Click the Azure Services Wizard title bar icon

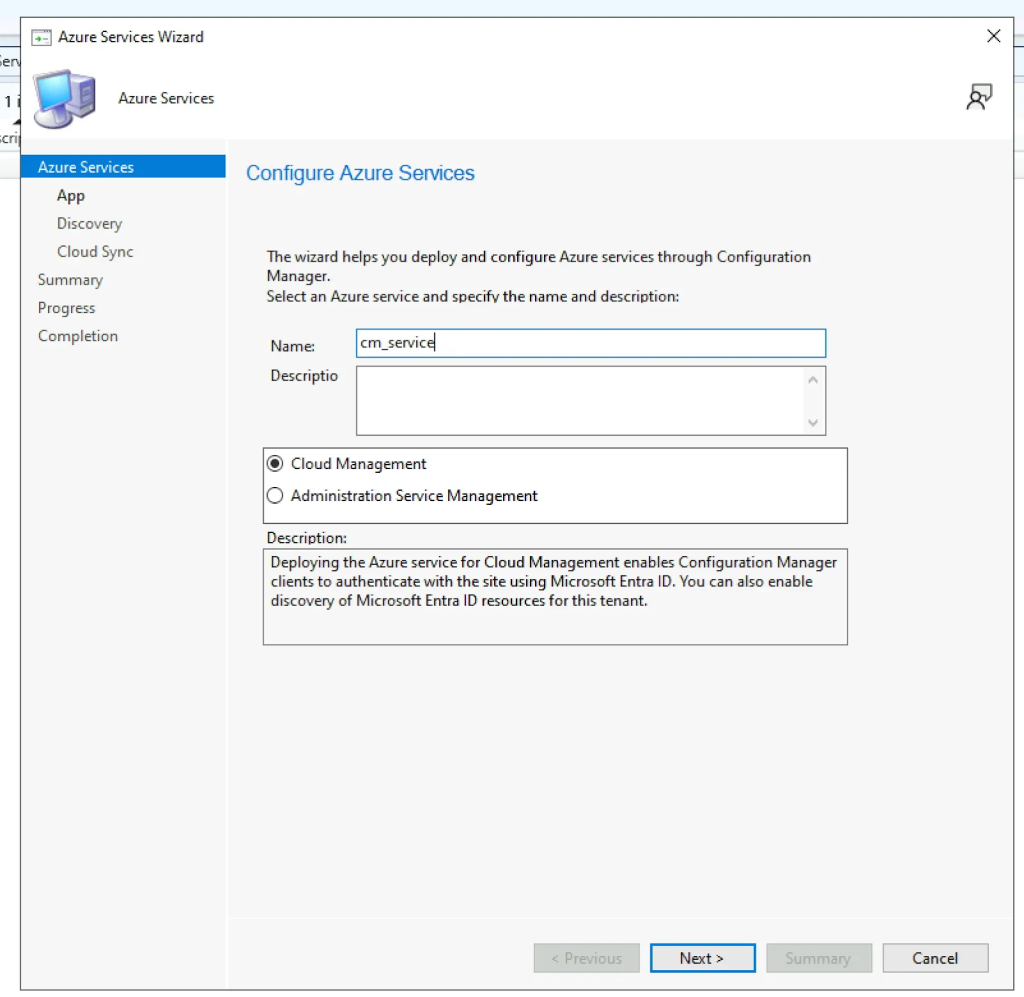[x=41, y=37]
